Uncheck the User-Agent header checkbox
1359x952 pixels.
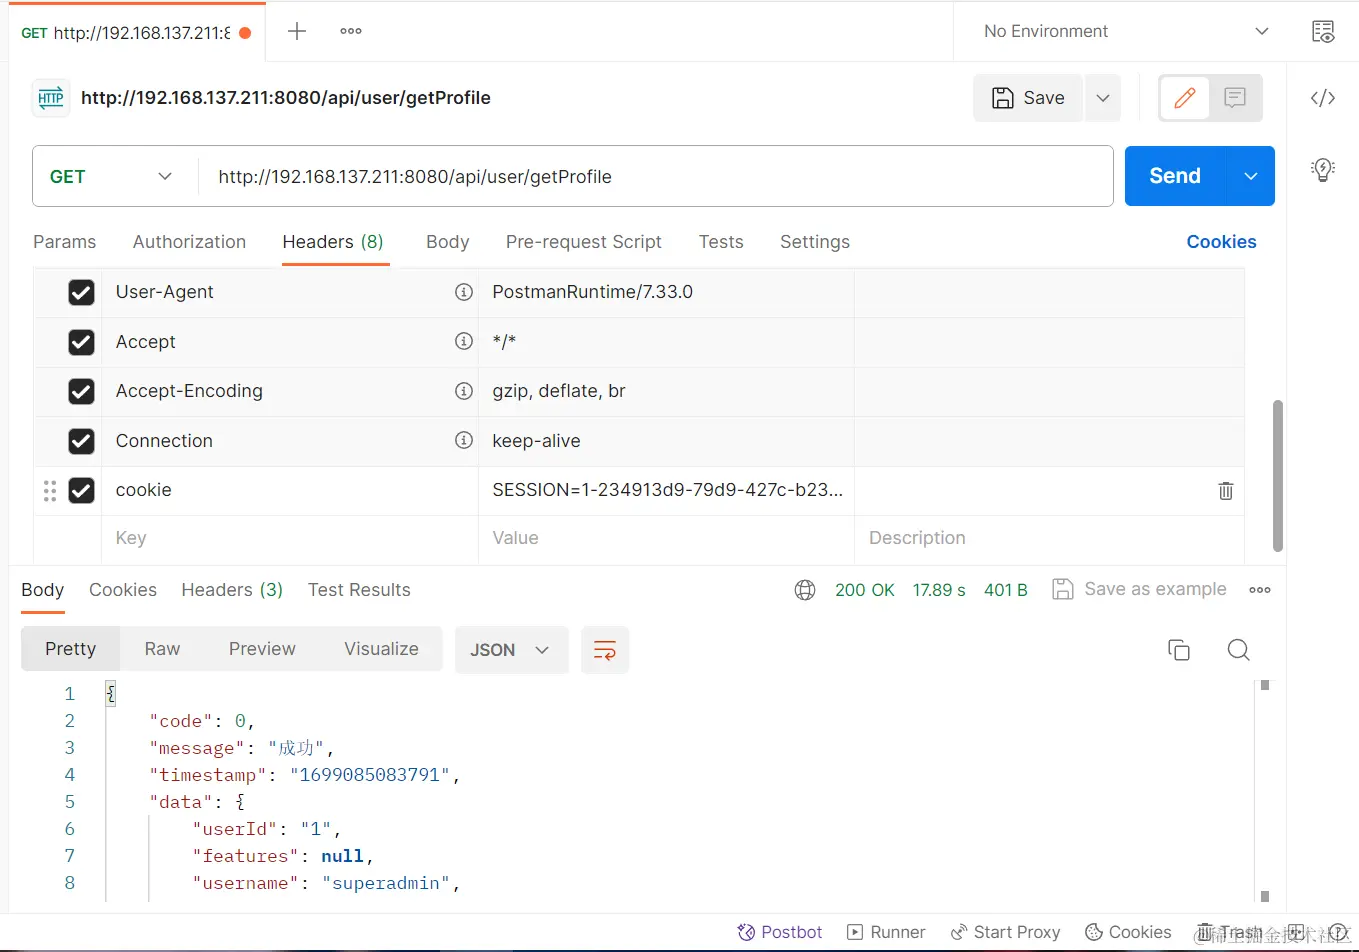81,292
